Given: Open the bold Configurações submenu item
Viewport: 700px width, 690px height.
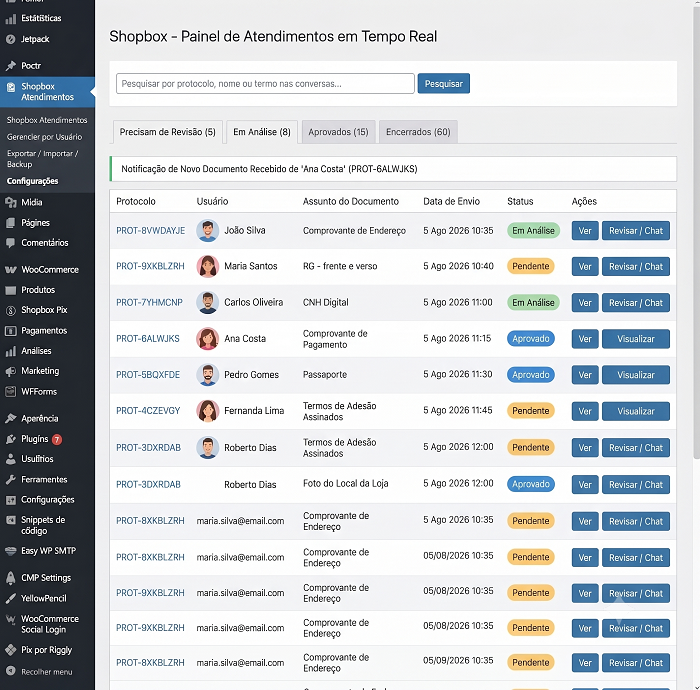Looking at the screenshot, I should (32, 181).
